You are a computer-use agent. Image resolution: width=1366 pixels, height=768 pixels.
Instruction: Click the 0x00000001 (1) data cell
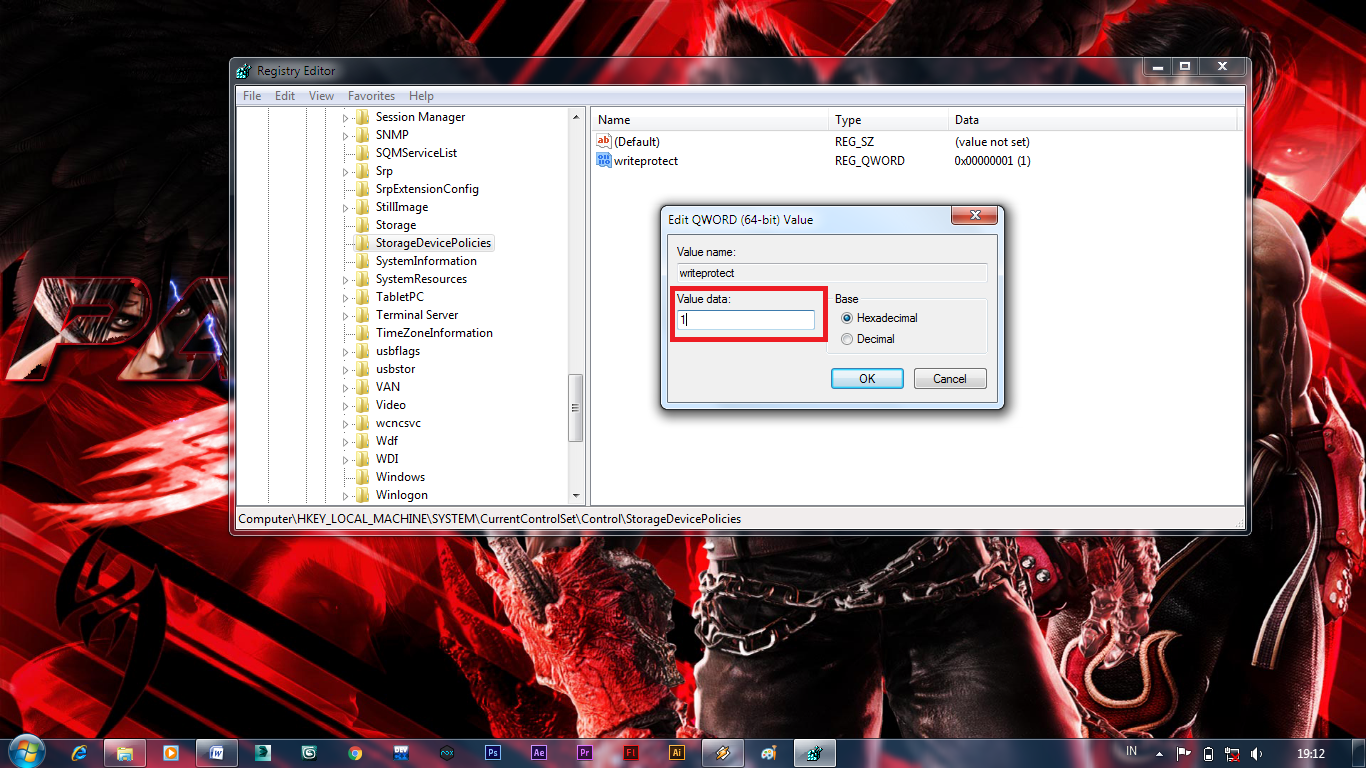992,160
